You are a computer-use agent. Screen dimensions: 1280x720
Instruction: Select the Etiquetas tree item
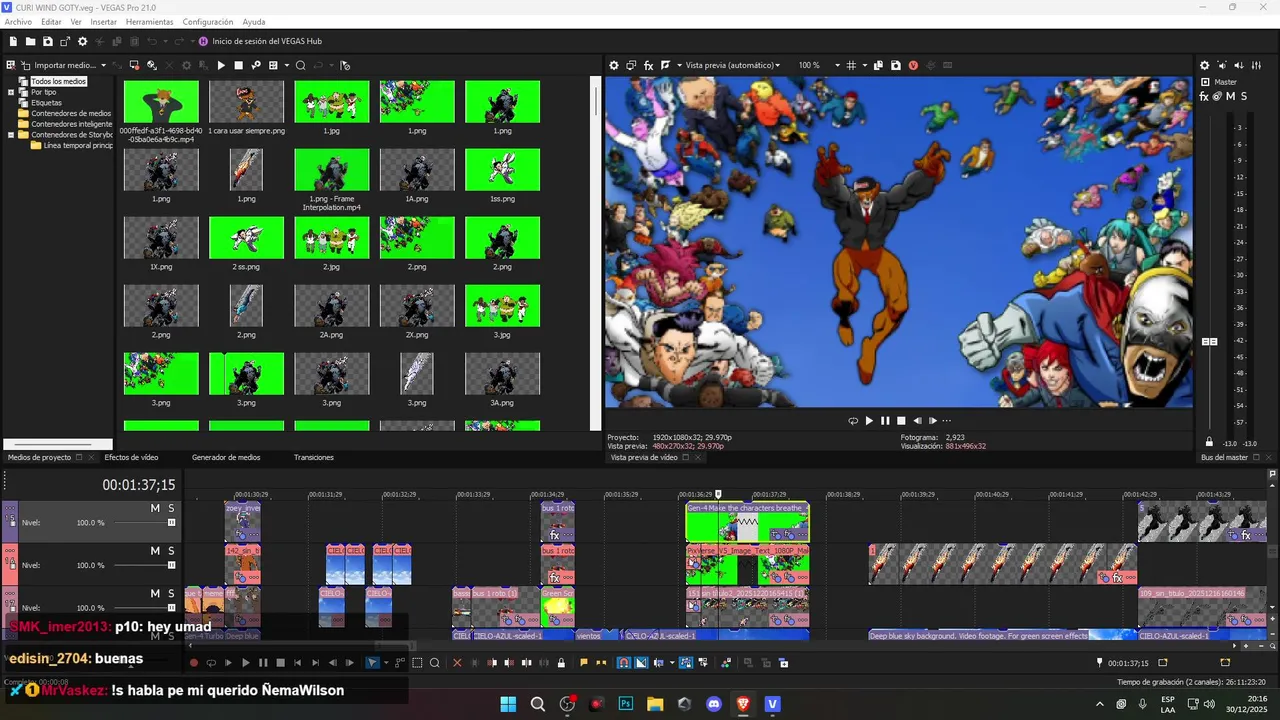(46, 103)
